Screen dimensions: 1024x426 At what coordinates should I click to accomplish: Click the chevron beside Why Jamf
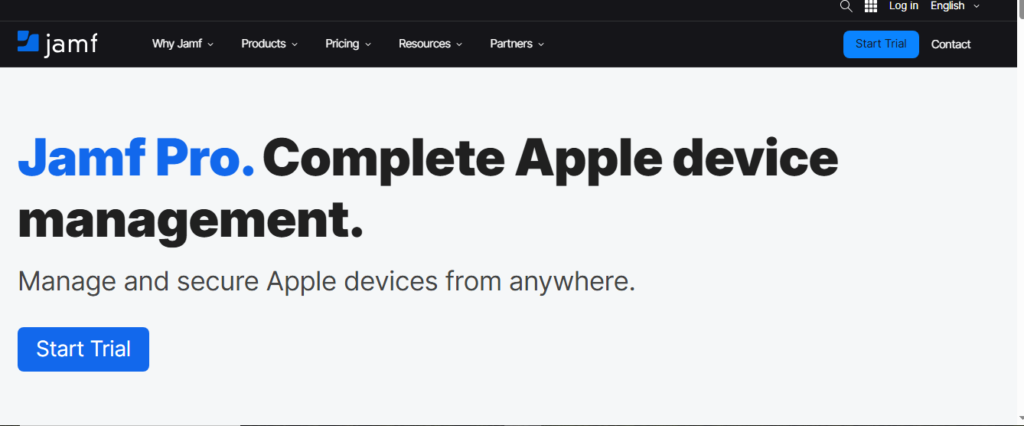tap(210, 44)
